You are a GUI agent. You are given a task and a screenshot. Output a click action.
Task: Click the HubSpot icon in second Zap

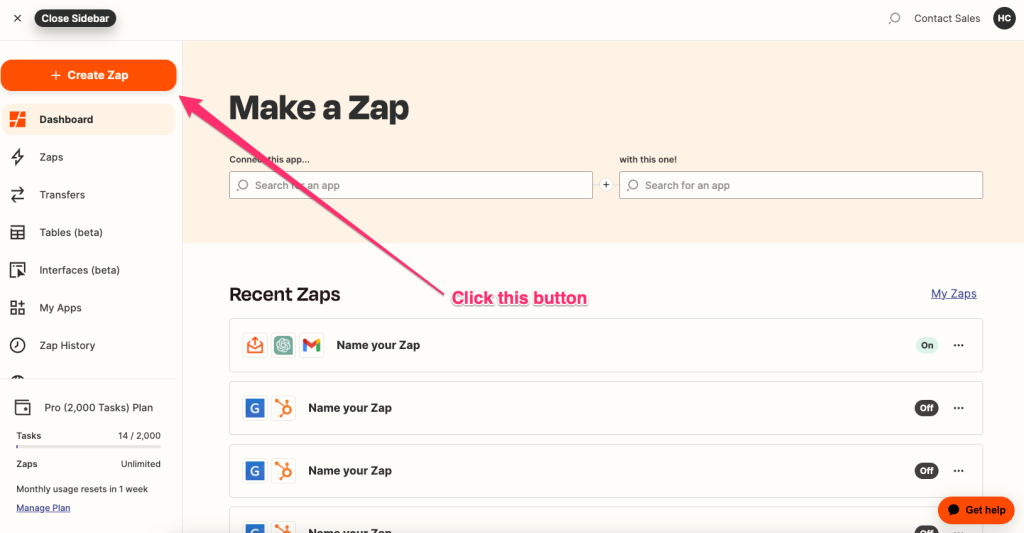coord(284,408)
